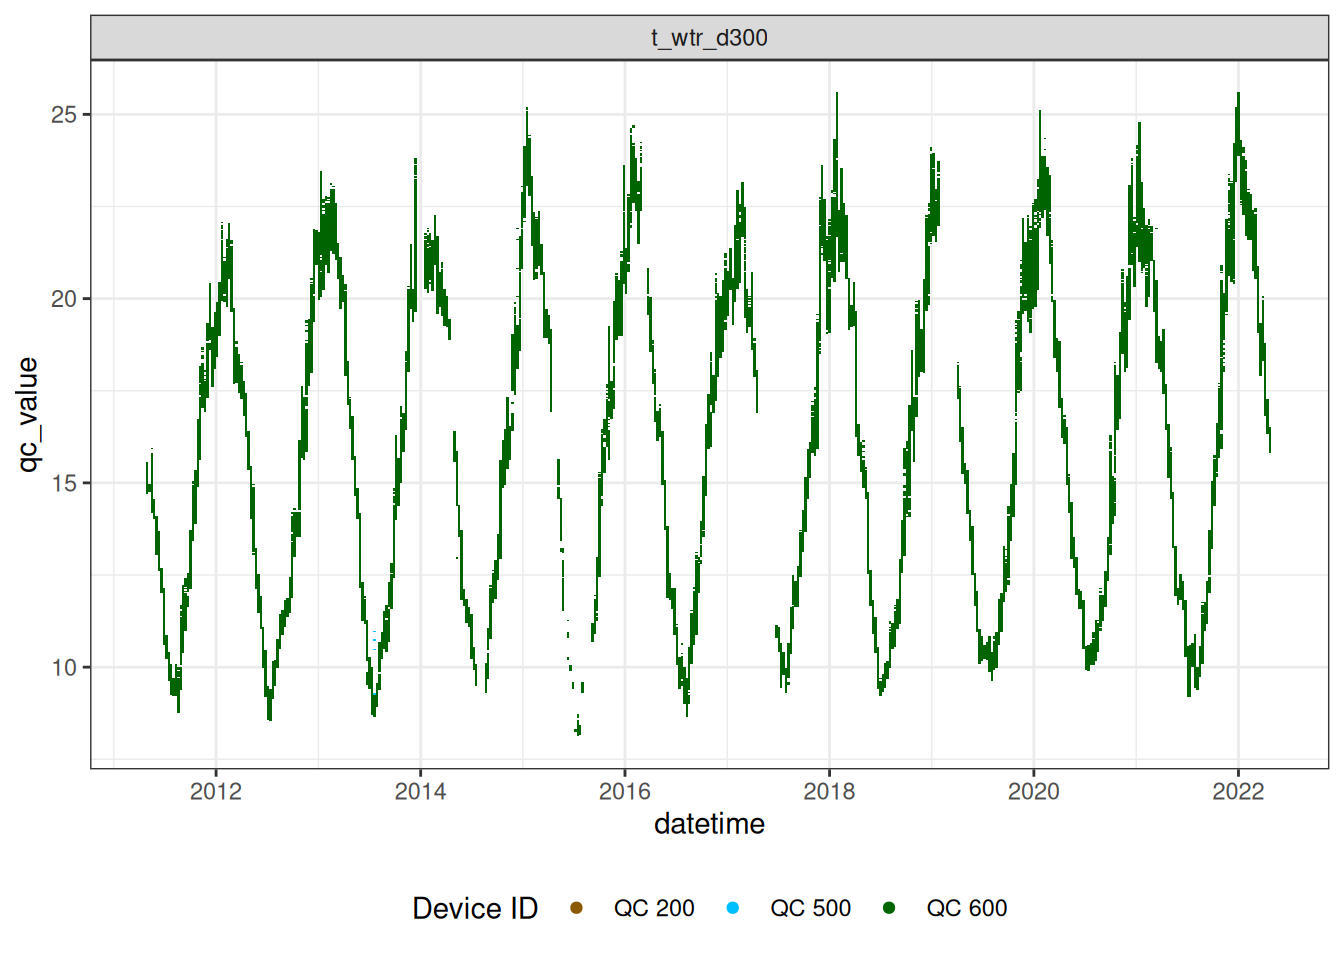Click the 2012 x-axis tick label

coord(216,792)
